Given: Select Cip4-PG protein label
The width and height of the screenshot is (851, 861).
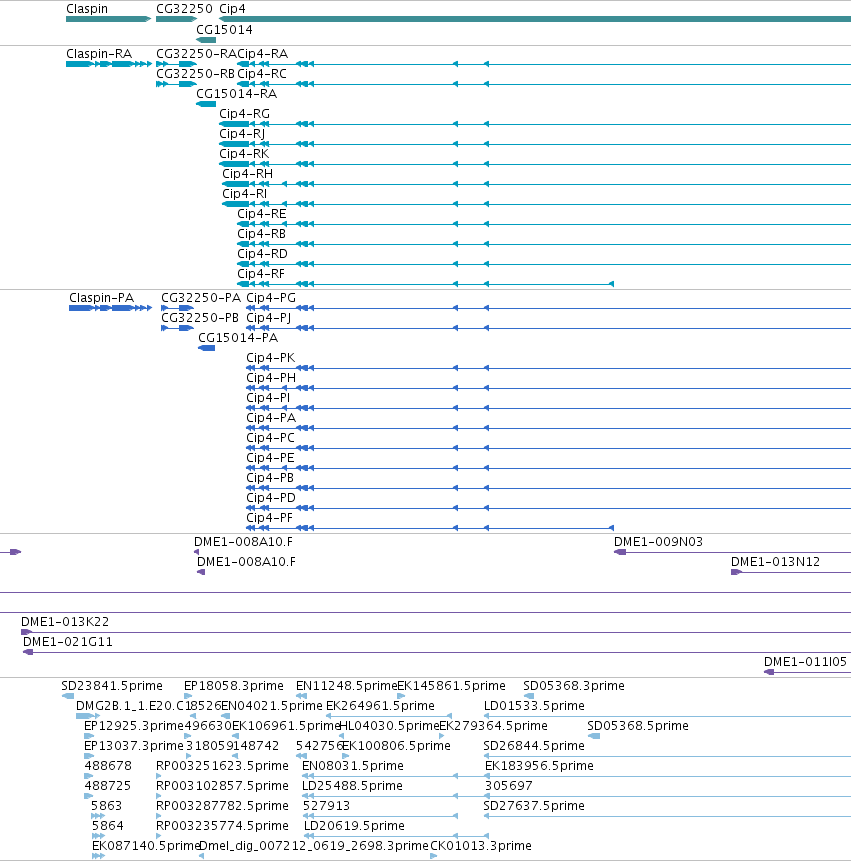Looking at the screenshot, I should [x=271, y=298].
